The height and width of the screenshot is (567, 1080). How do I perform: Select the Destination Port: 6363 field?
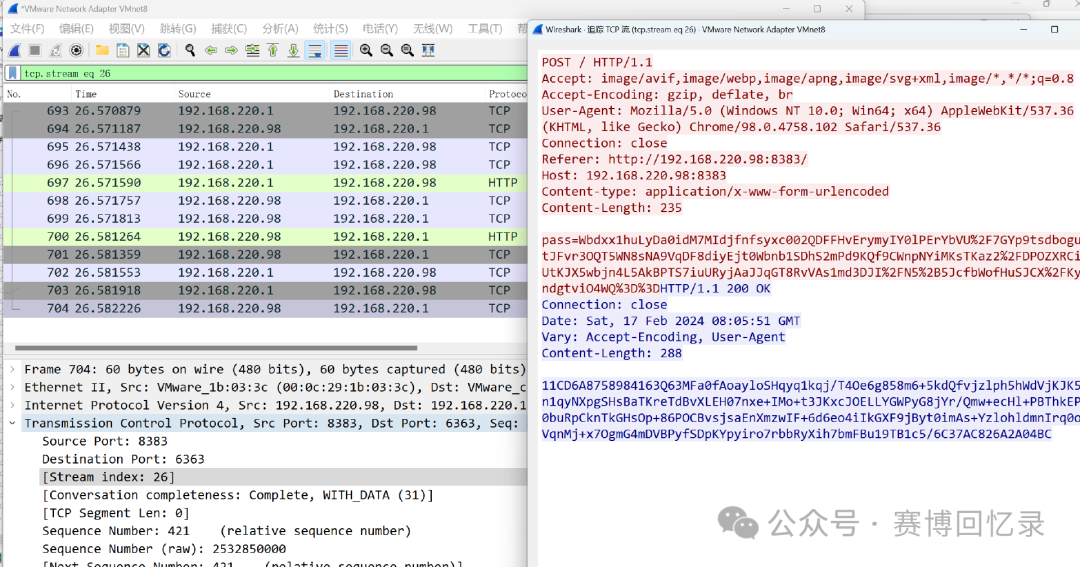[123, 459]
